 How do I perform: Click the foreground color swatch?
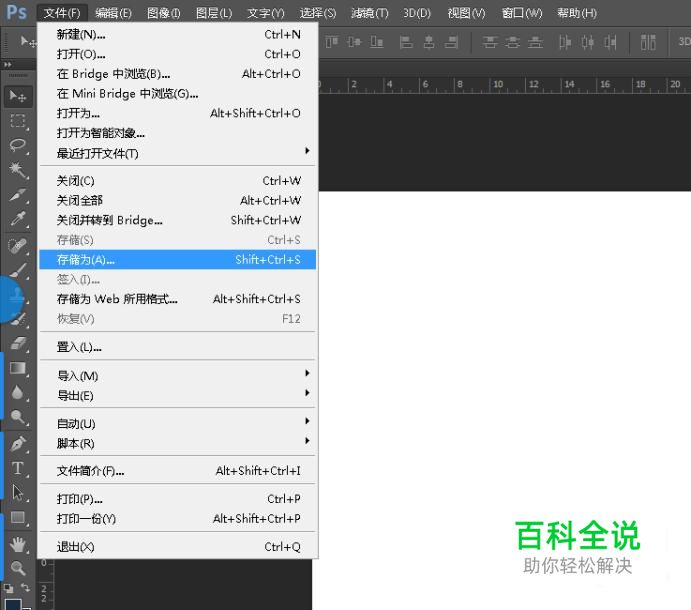pos(13,604)
